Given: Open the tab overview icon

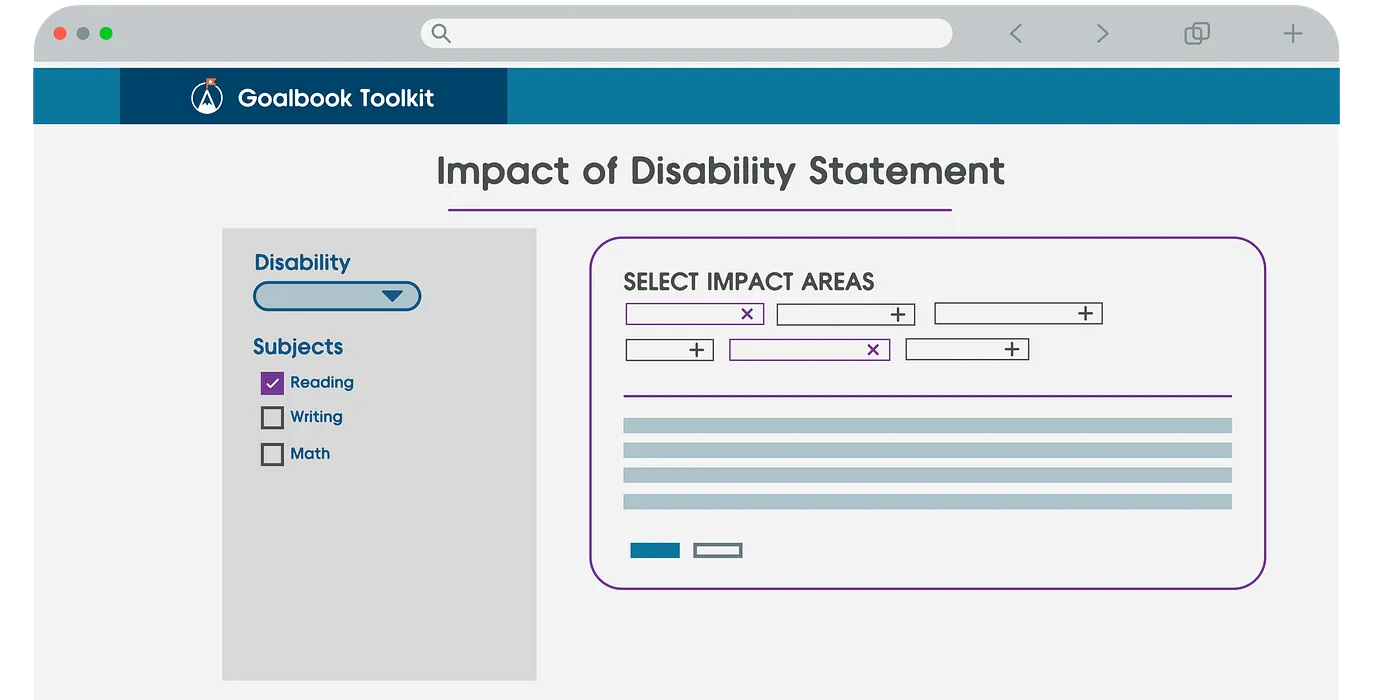Looking at the screenshot, I should [x=1196, y=33].
